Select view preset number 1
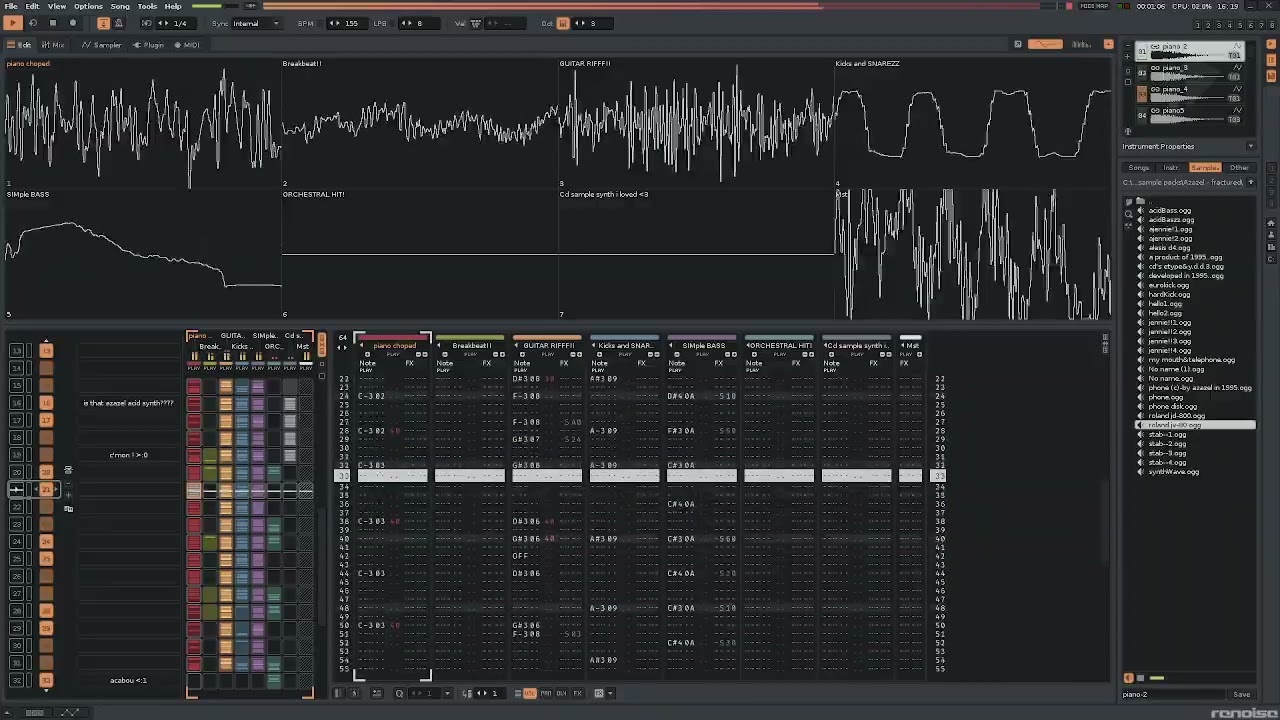1280x720 pixels. point(1198,24)
